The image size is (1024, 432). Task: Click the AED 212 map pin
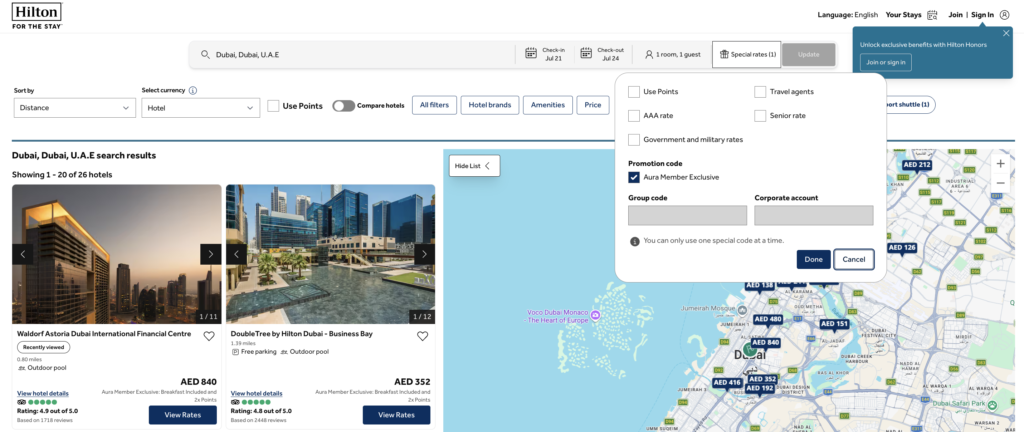(x=916, y=166)
